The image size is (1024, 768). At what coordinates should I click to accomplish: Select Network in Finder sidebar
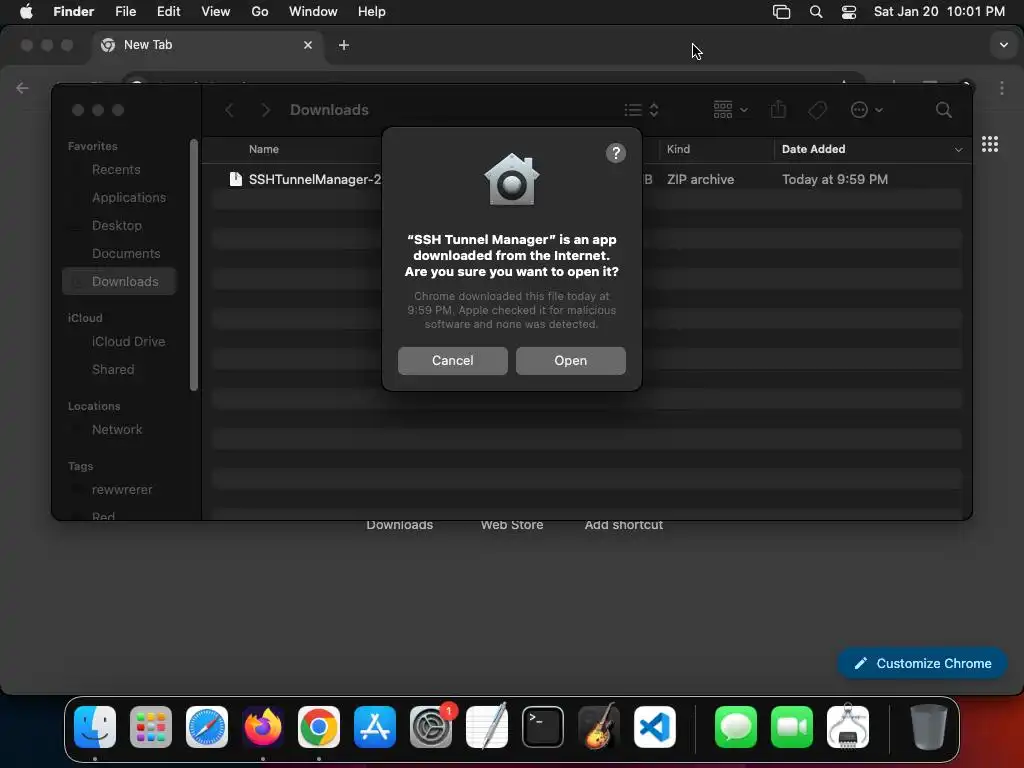(117, 430)
